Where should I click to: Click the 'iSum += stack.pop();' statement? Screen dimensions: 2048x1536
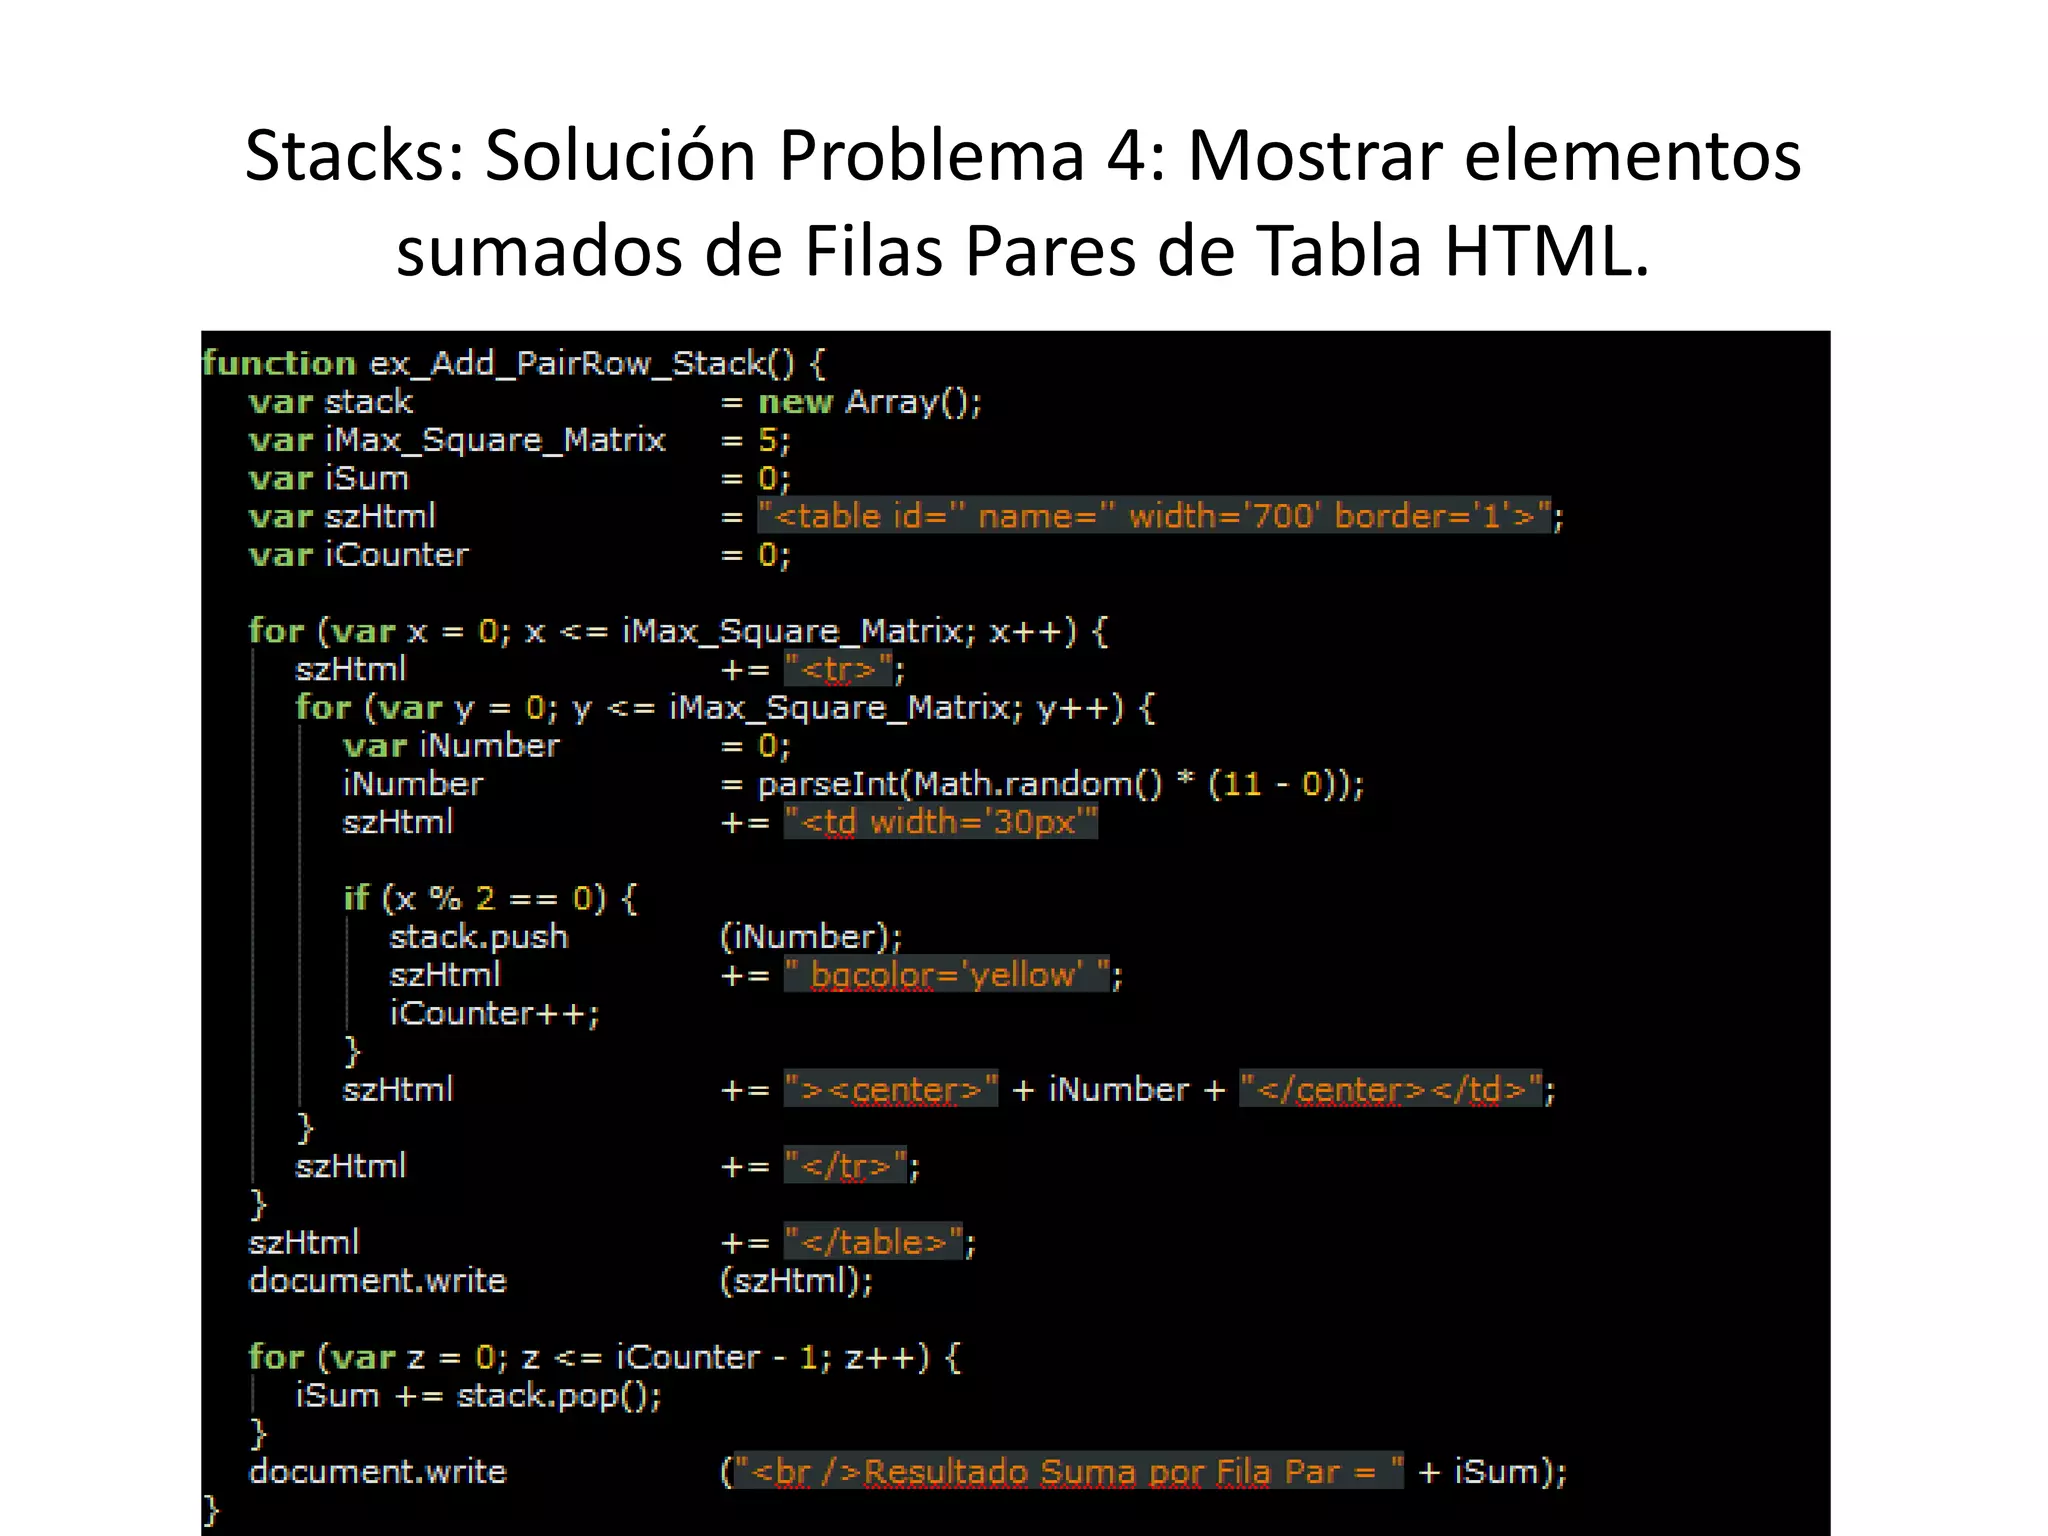click(478, 1396)
